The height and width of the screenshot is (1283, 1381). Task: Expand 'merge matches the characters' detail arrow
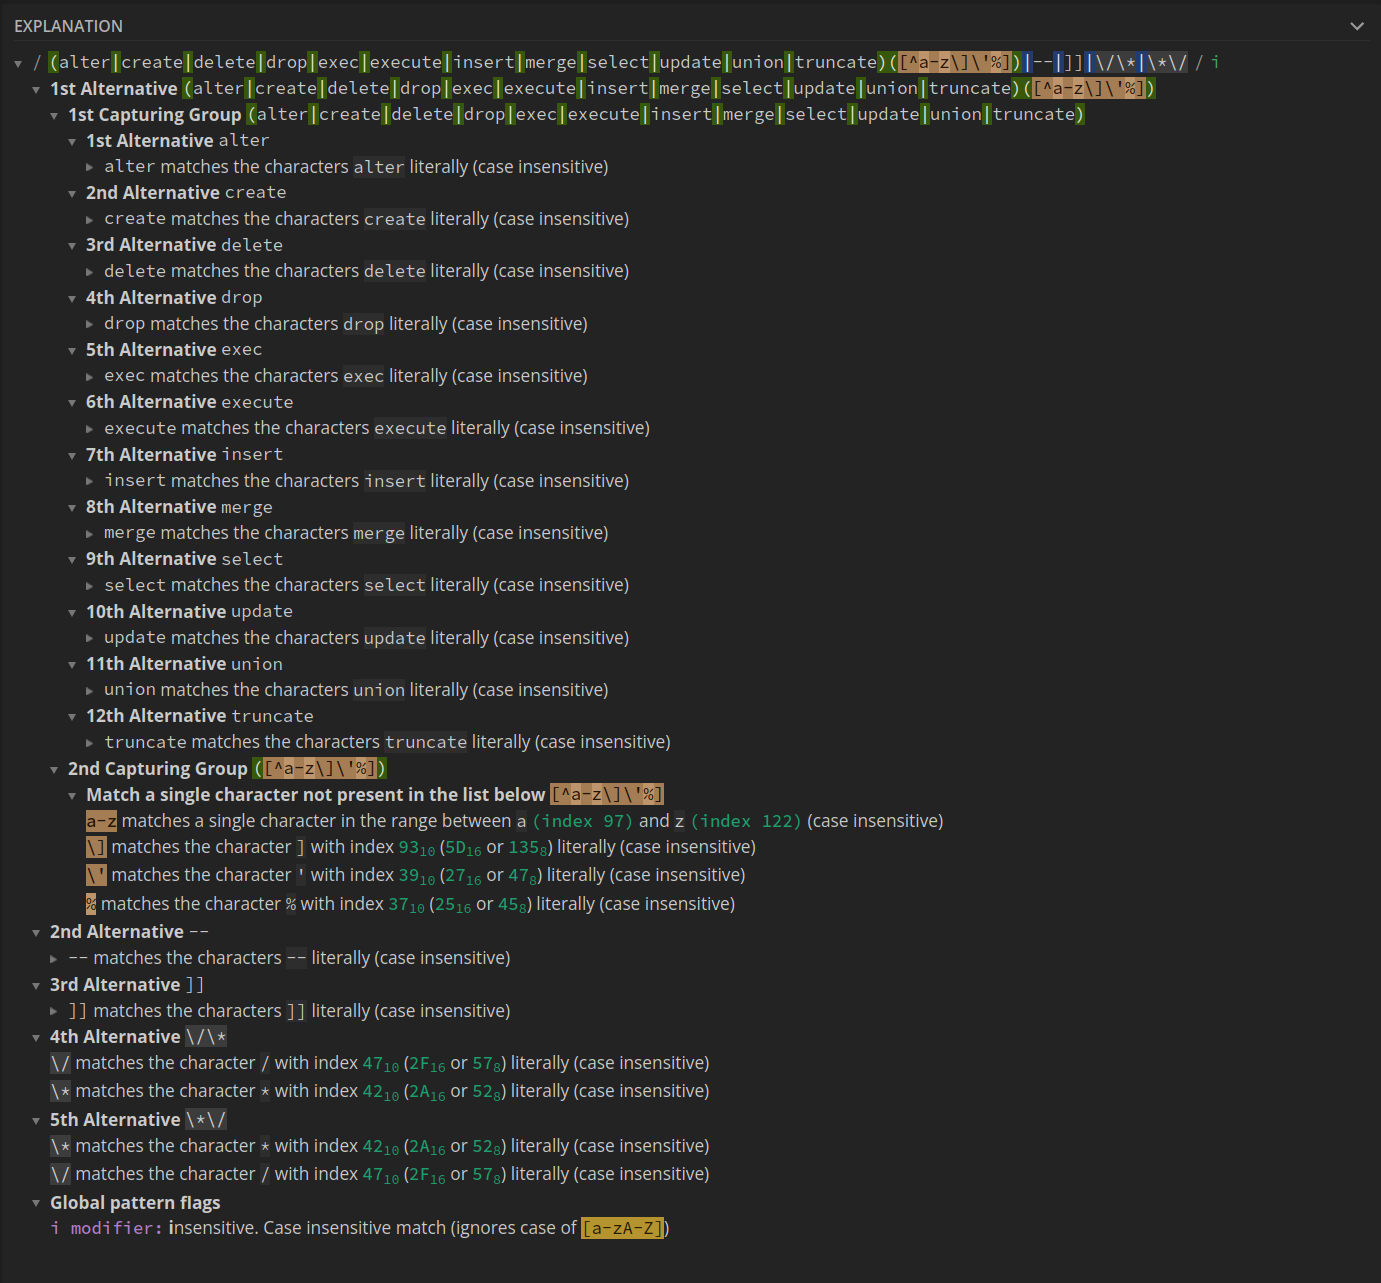[90, 533]
